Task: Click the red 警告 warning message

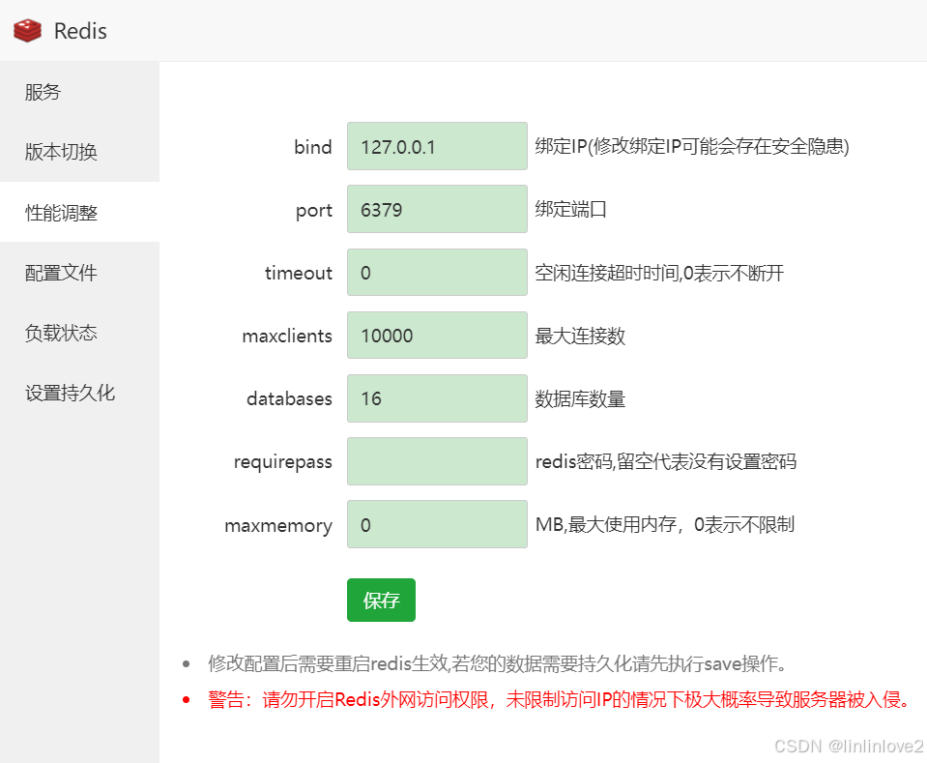Action: pos(559,699)
